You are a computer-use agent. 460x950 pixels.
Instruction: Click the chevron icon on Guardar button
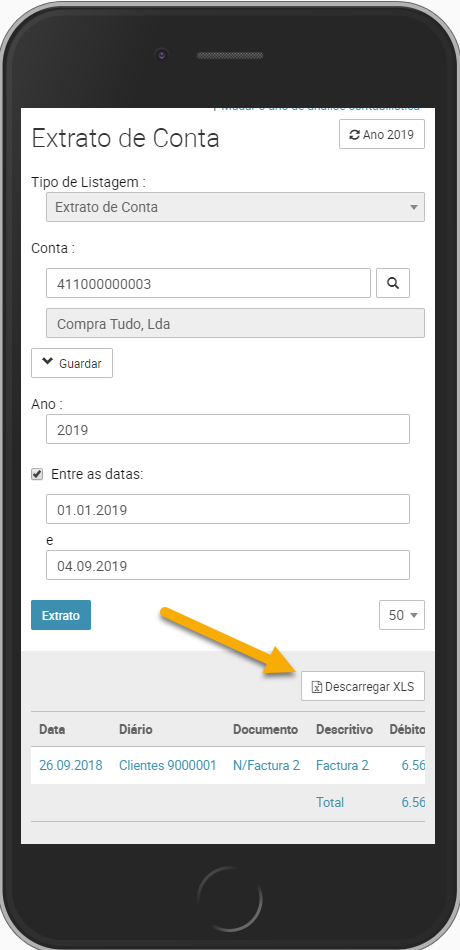pyautogui.click(x=47, y=362)
